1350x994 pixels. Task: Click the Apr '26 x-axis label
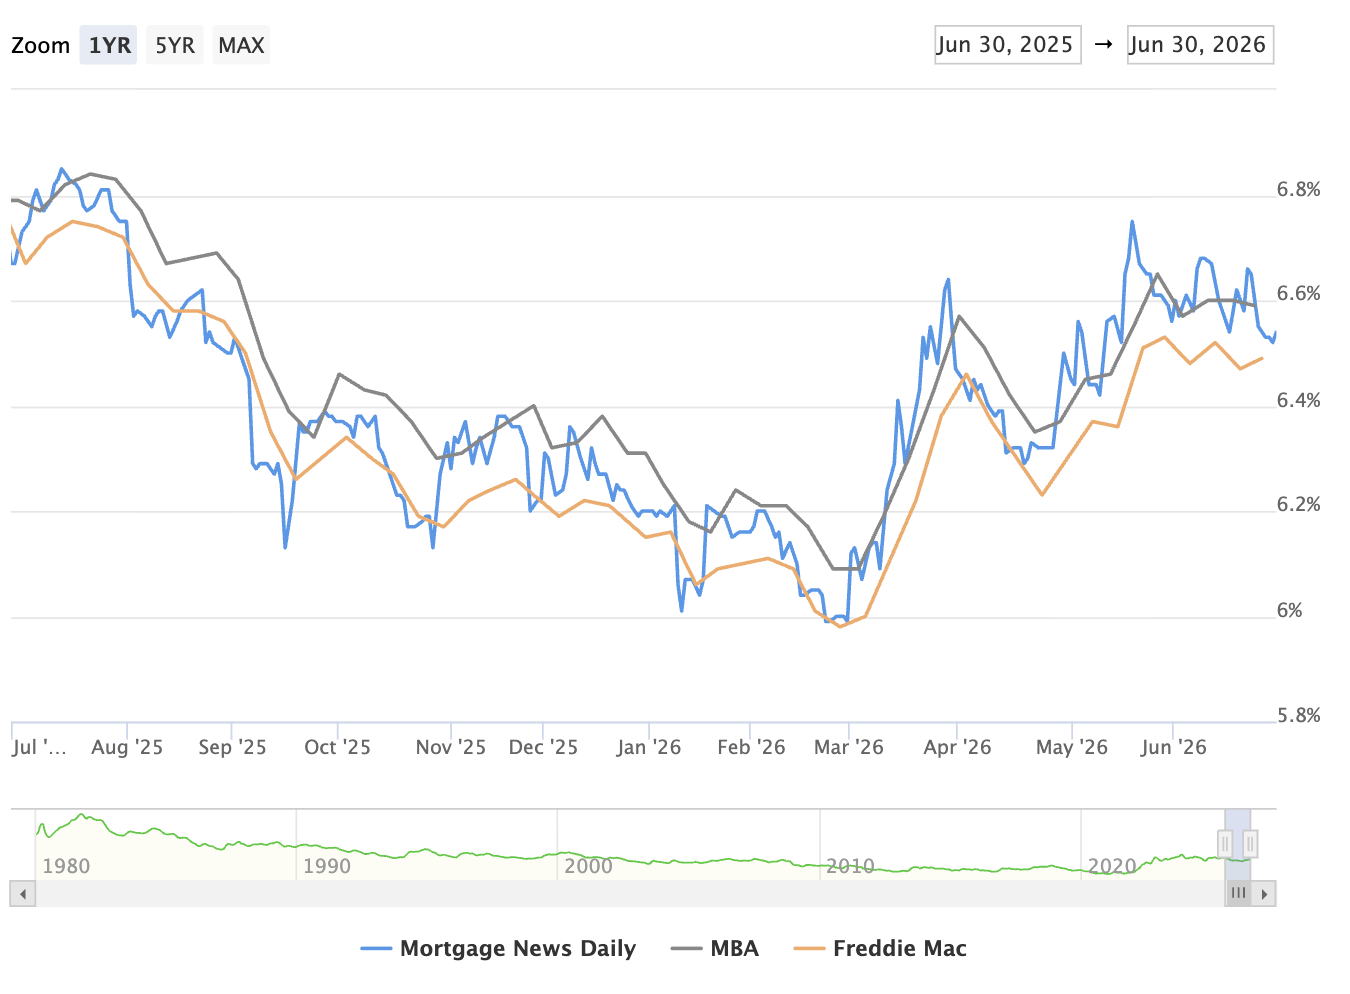click(957, 747)
